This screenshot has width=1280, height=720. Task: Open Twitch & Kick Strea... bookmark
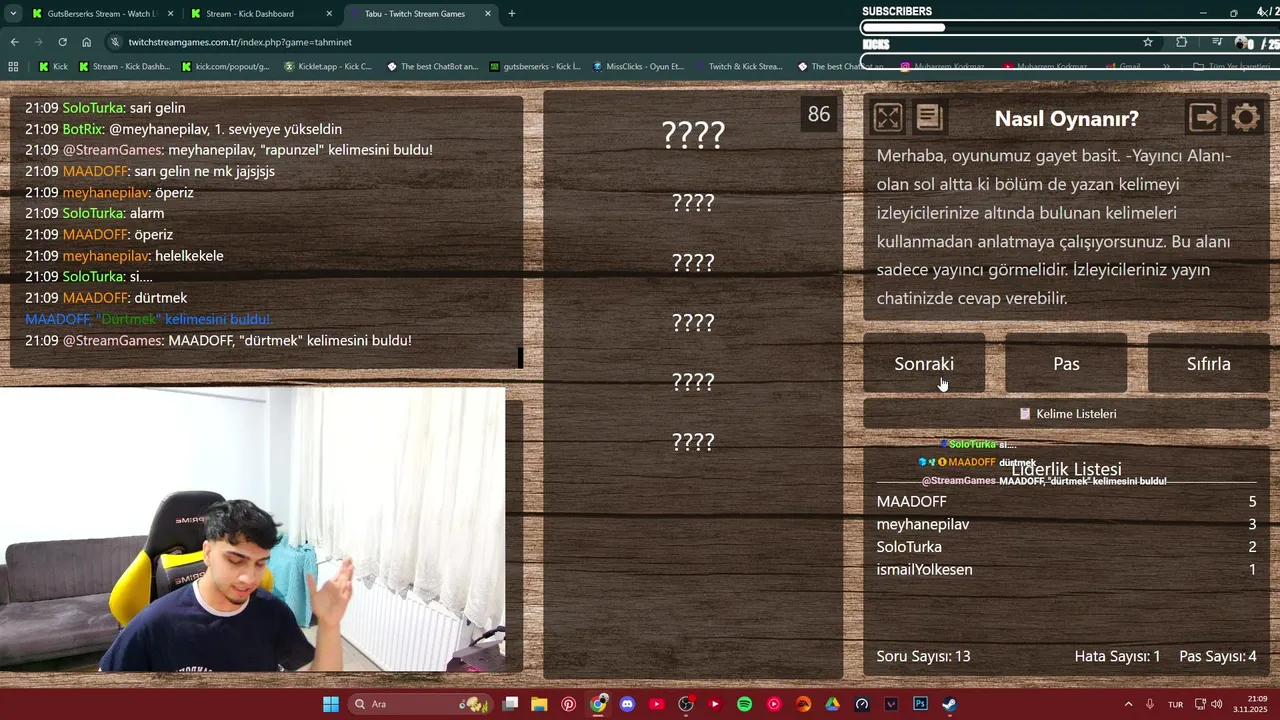pos(738,67)
